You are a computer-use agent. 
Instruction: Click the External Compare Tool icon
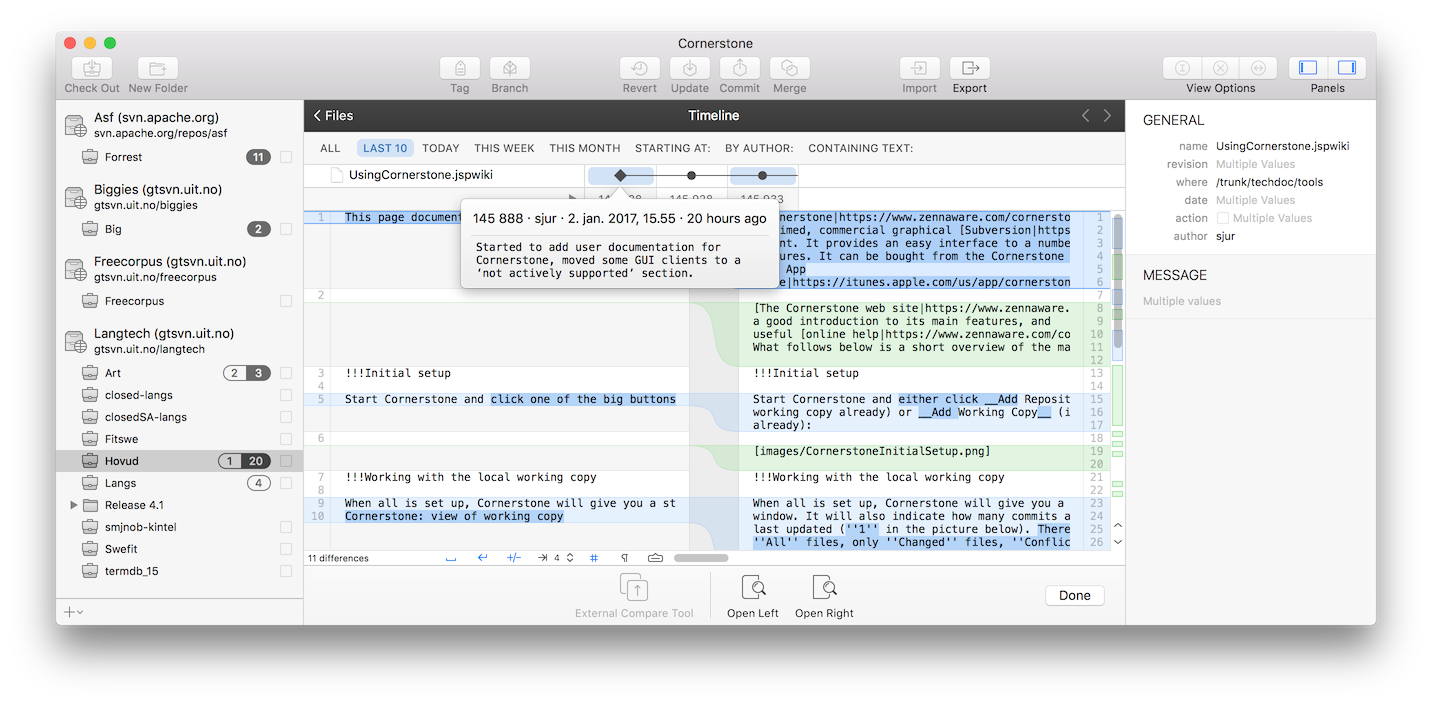(634, 587)
